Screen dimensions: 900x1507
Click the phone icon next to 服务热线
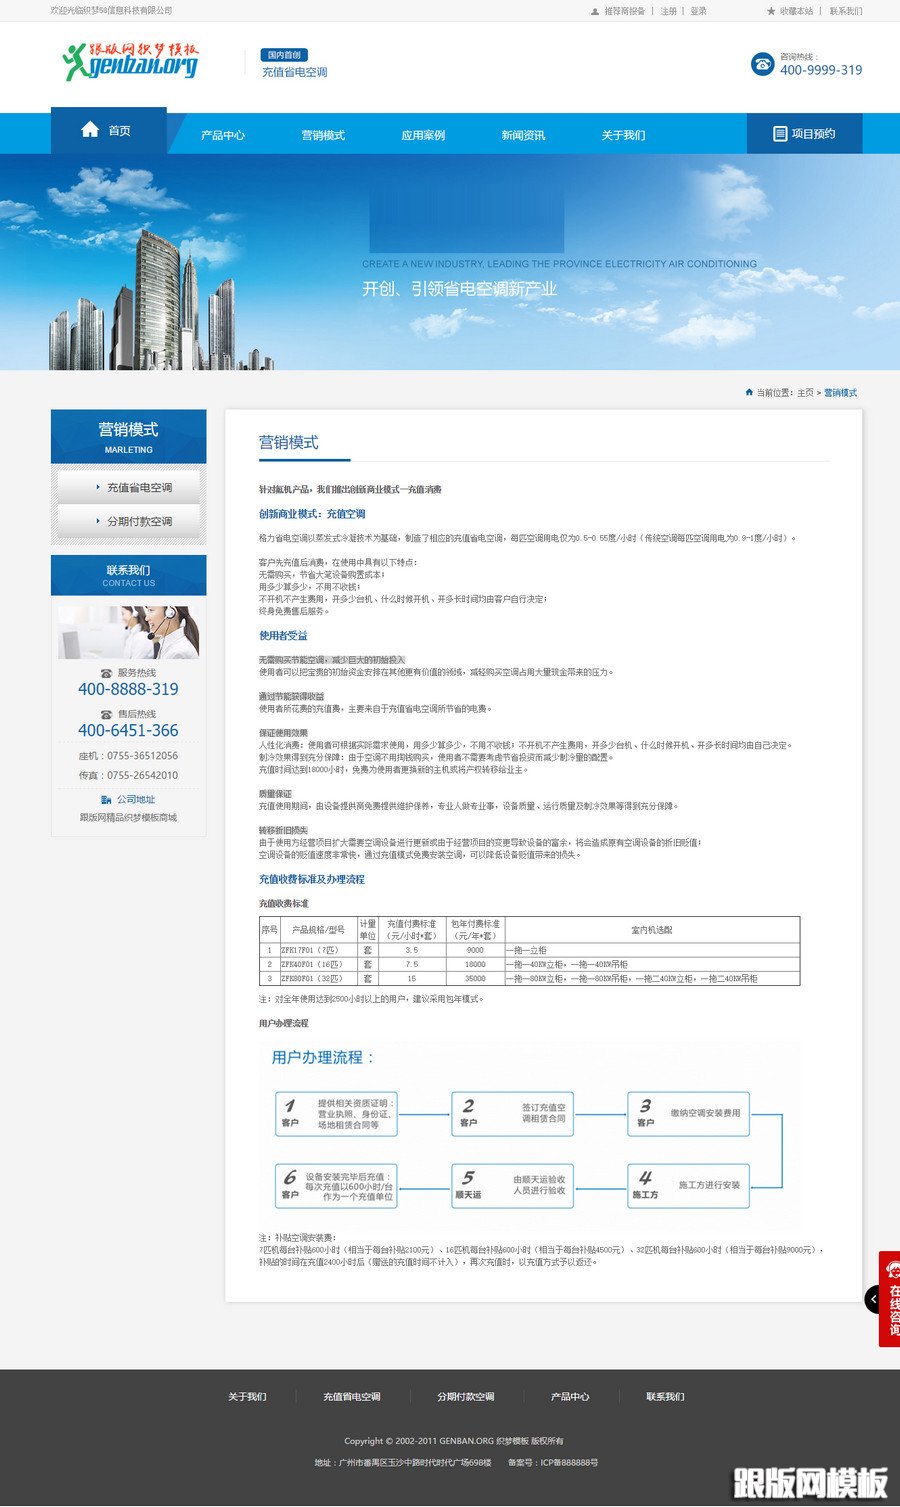pyautogui.click(x=107, y=673)
